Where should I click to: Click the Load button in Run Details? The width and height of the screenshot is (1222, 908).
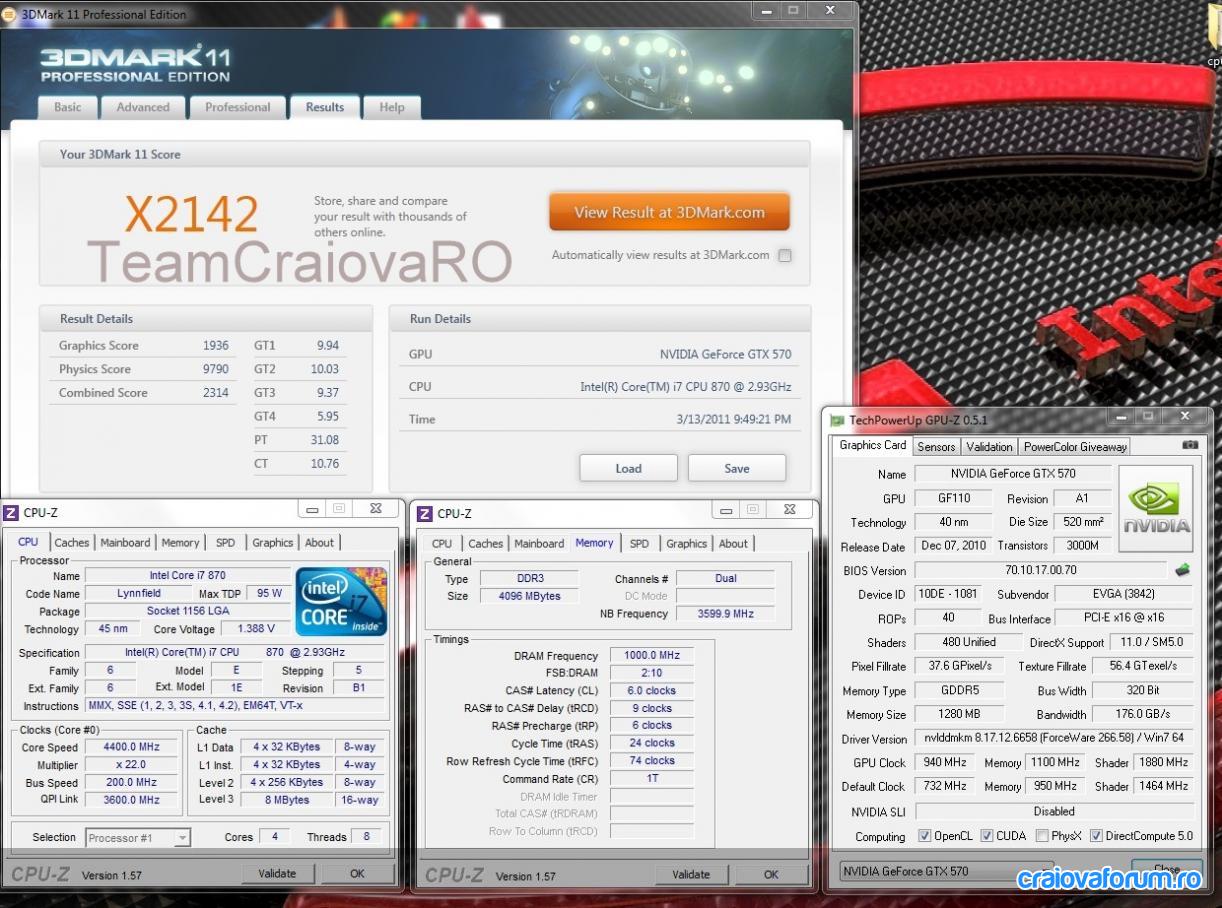coord(629,468)
